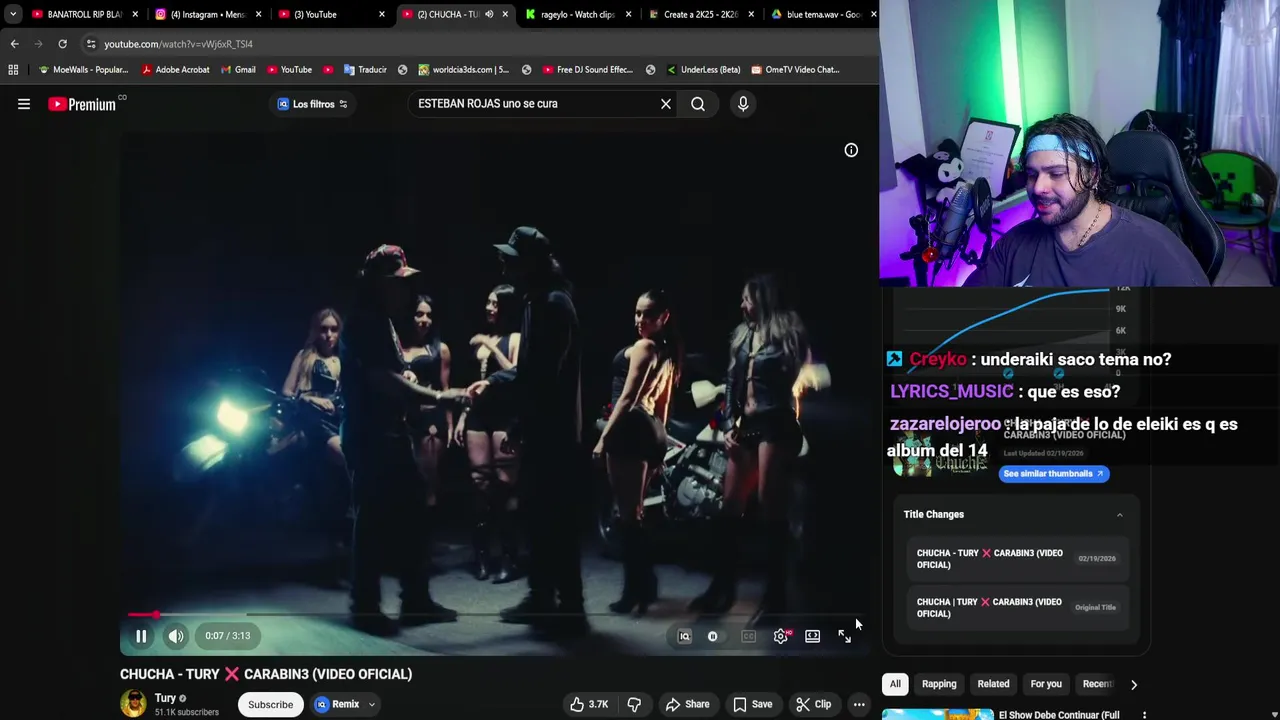Image resolution: width=1280 pixels, height=720 pixels.
Task: Open the apps grid in the bookmarks bar
Action: [13, 70]
